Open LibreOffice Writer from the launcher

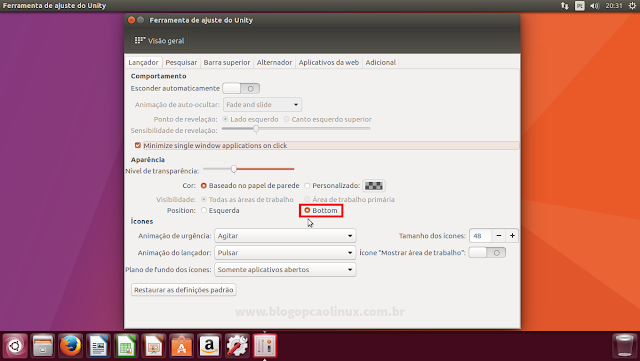98,346
